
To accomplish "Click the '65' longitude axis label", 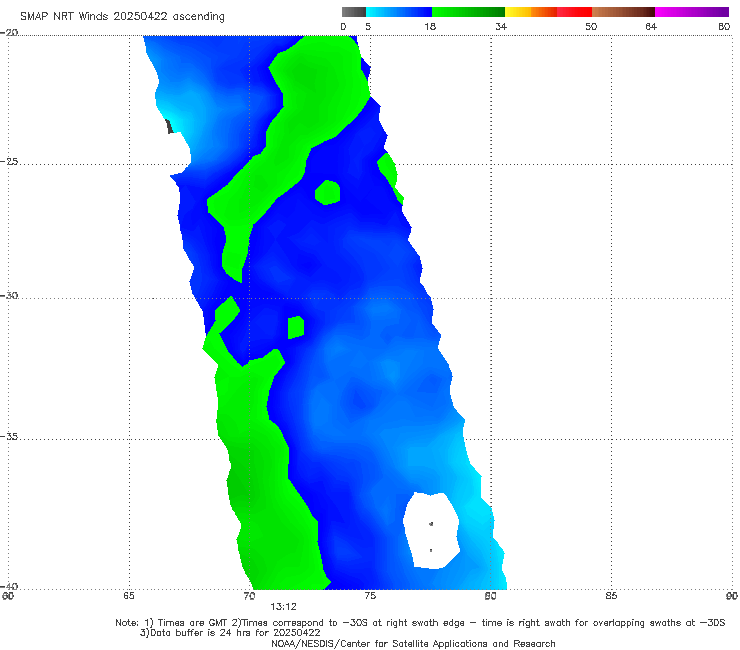I will click(129, 596).
